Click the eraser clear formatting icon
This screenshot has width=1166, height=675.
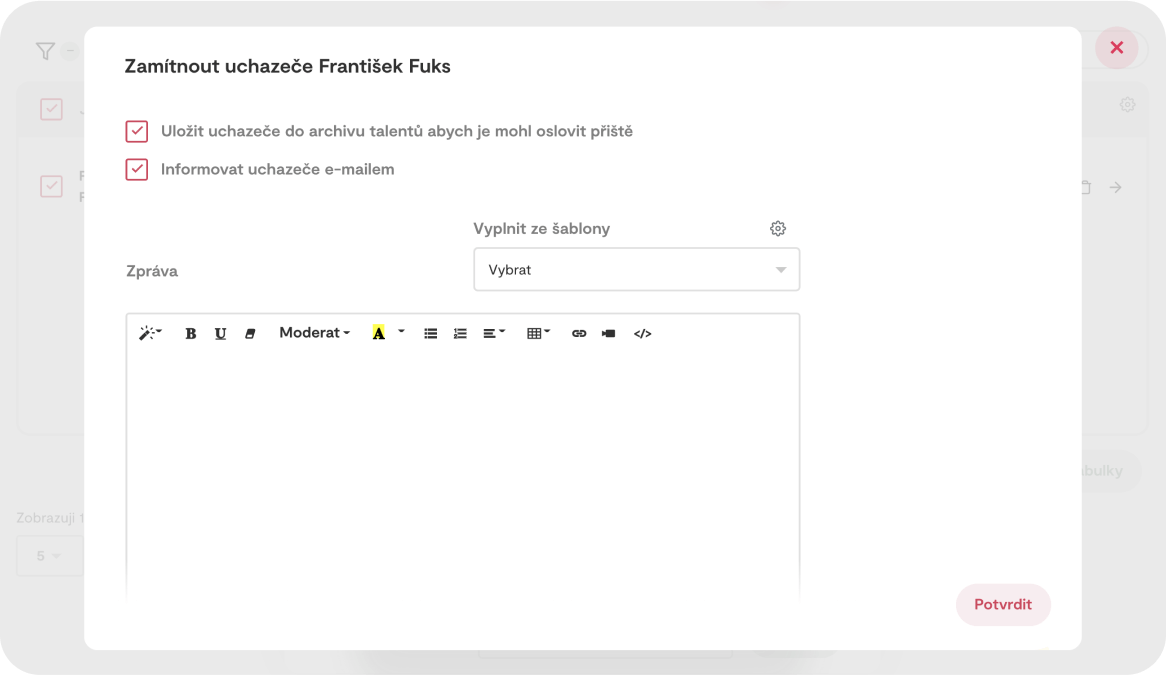tap(250, 334)
